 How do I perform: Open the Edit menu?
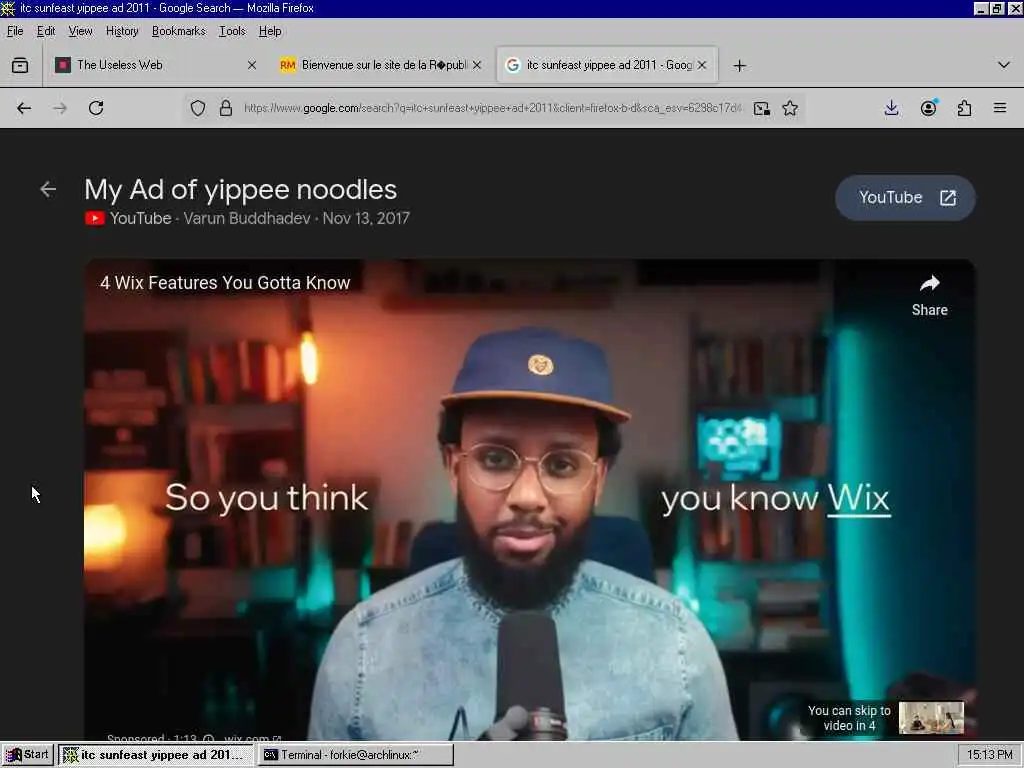point(46,31)
